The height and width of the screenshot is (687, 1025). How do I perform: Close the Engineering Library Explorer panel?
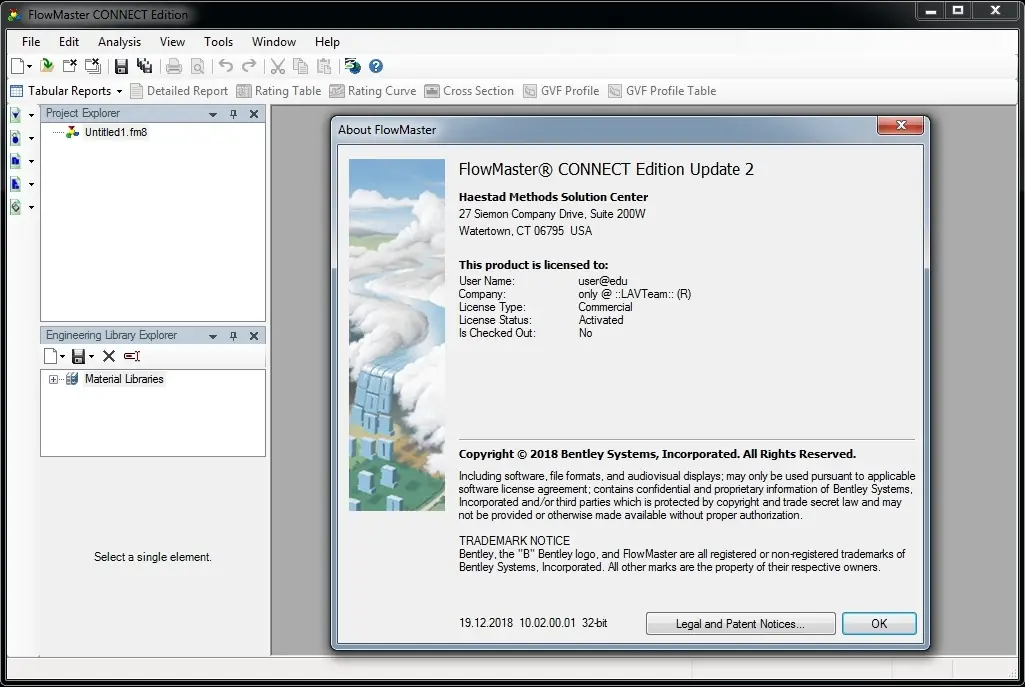[x=254, y=336]
